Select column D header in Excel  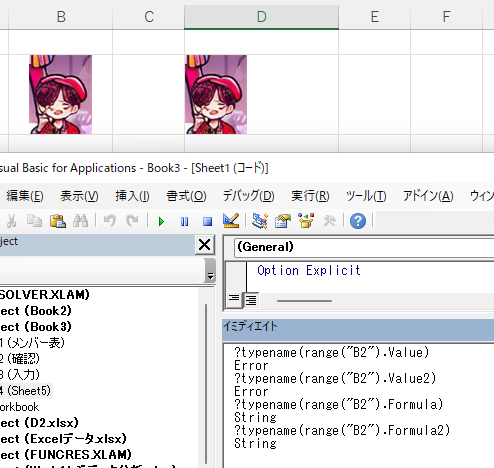pos(261,16)
